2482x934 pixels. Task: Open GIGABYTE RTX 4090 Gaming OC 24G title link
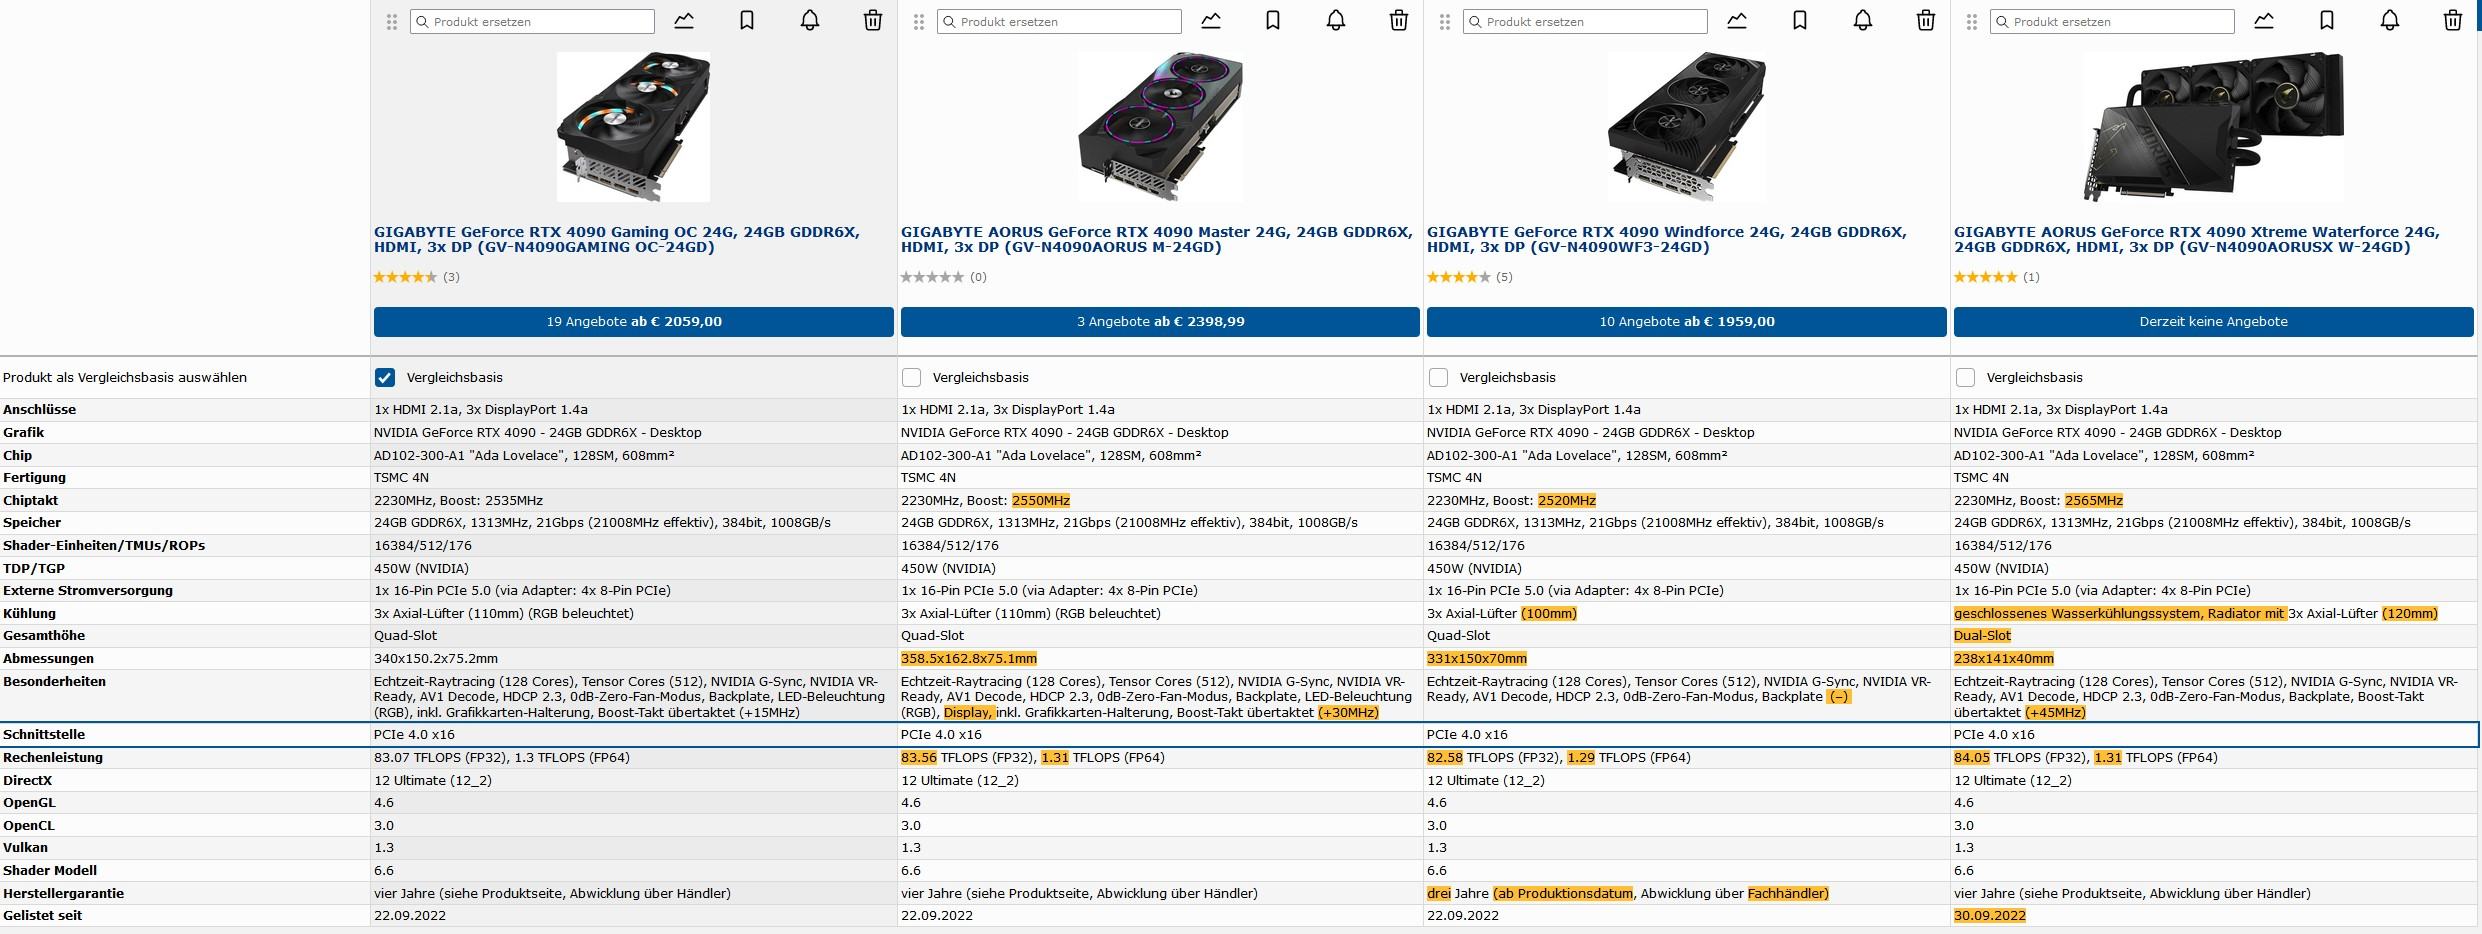click(617, 239)
